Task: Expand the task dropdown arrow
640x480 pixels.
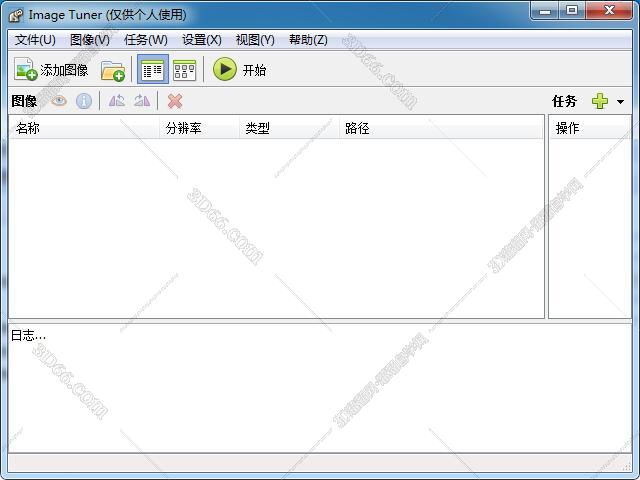Action: click(620, 102)
